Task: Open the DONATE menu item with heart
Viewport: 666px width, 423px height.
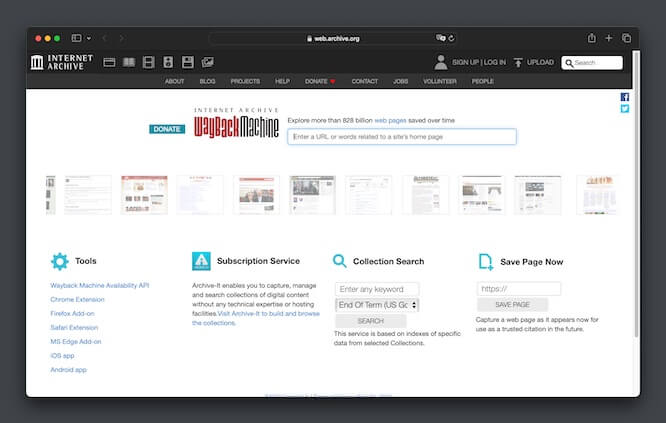Action: tap(320, 81)
